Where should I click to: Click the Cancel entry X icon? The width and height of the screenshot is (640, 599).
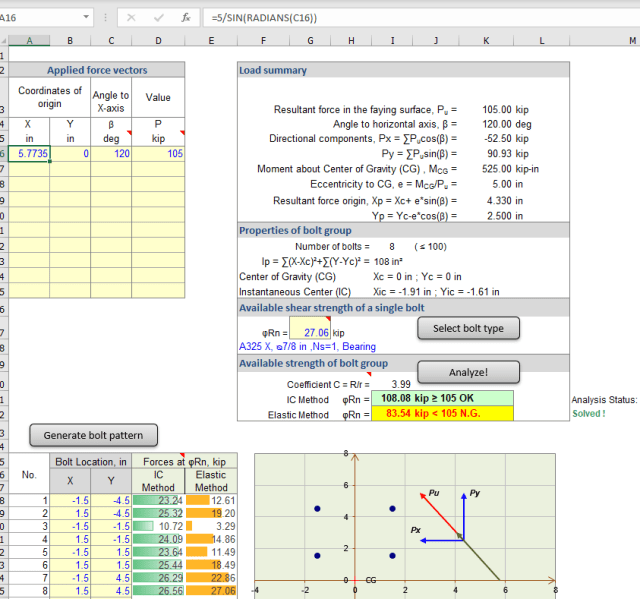(131, 17)
